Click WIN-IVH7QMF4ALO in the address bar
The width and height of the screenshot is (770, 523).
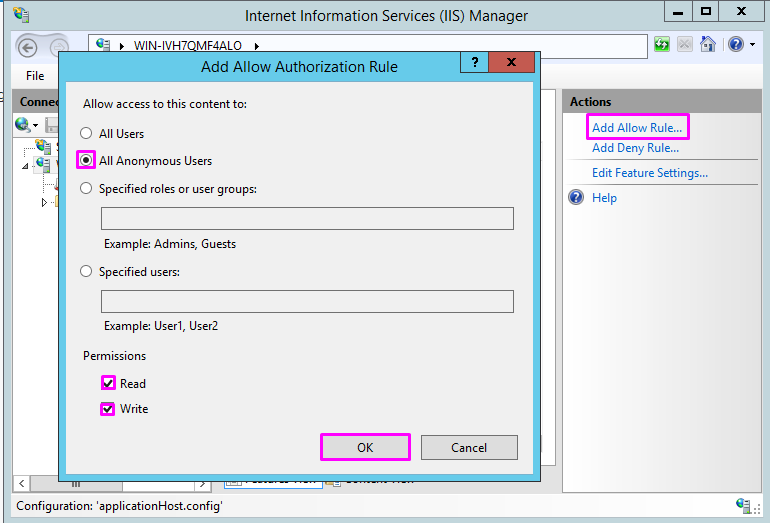click(188, 46)
